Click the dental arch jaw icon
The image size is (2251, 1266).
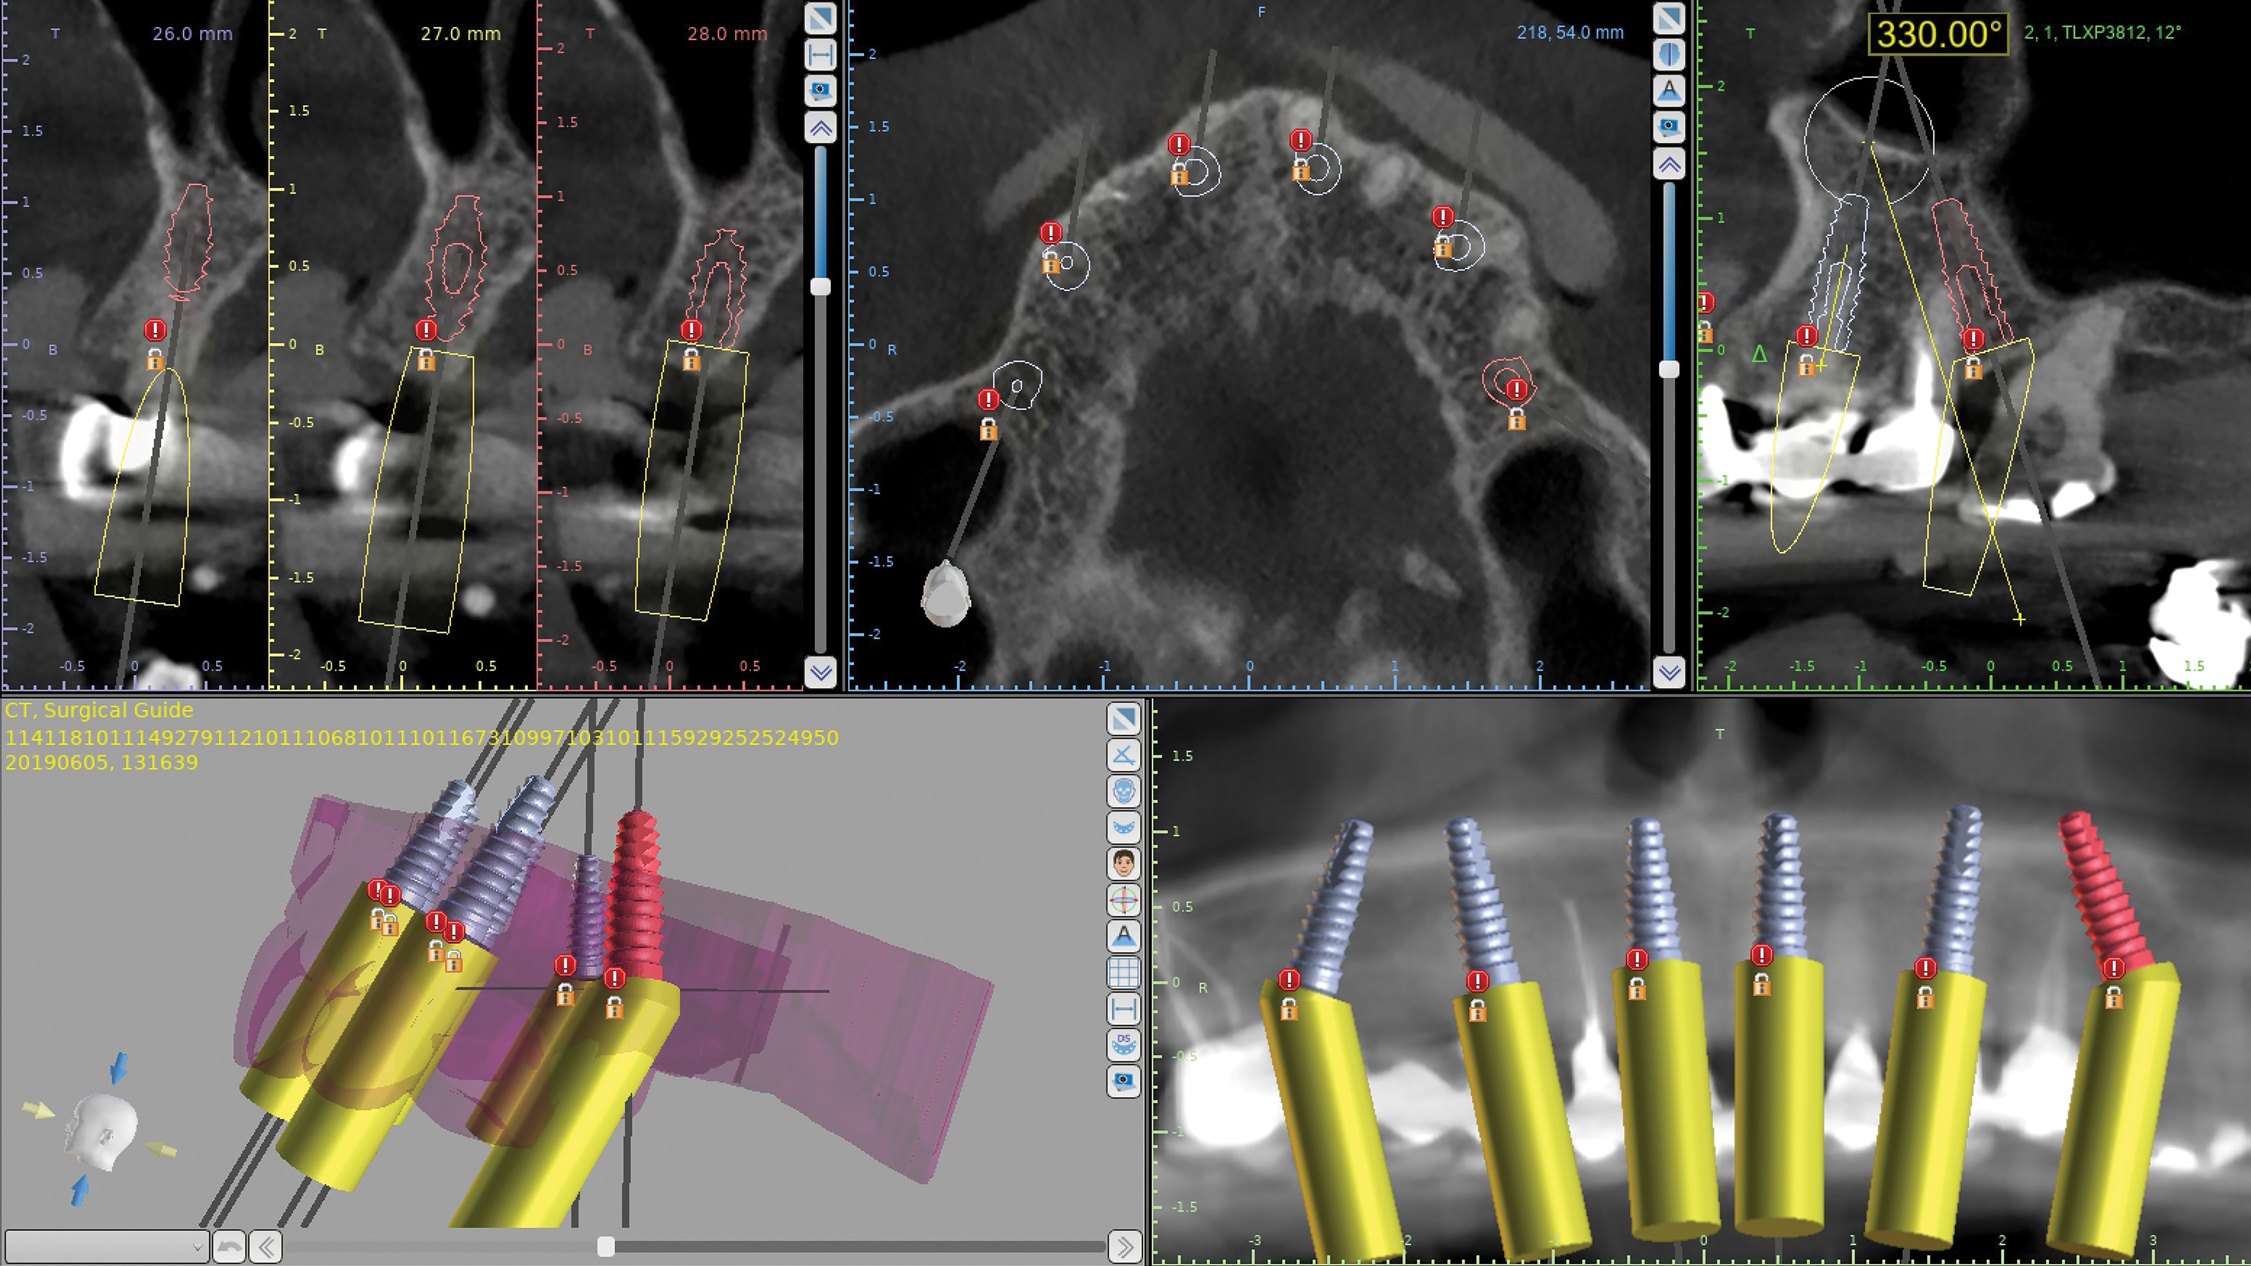1123,828
